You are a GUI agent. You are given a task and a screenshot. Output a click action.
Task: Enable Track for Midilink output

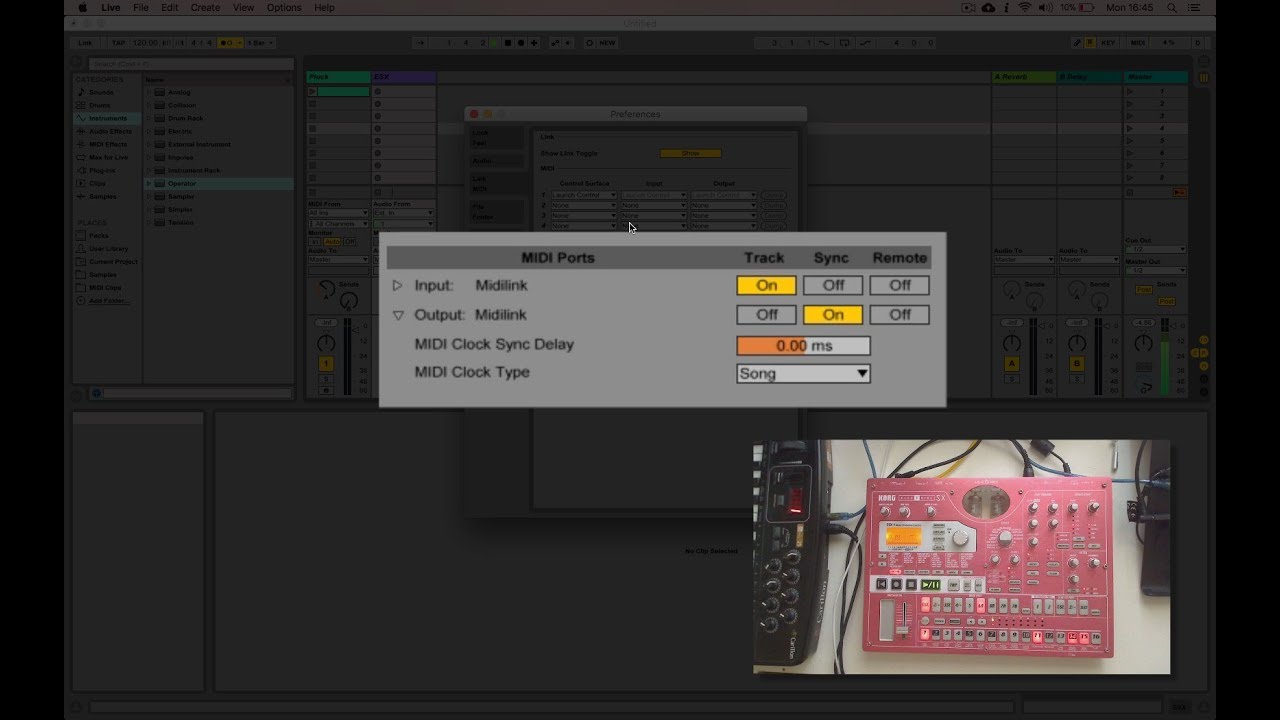[x=767, y=314]
